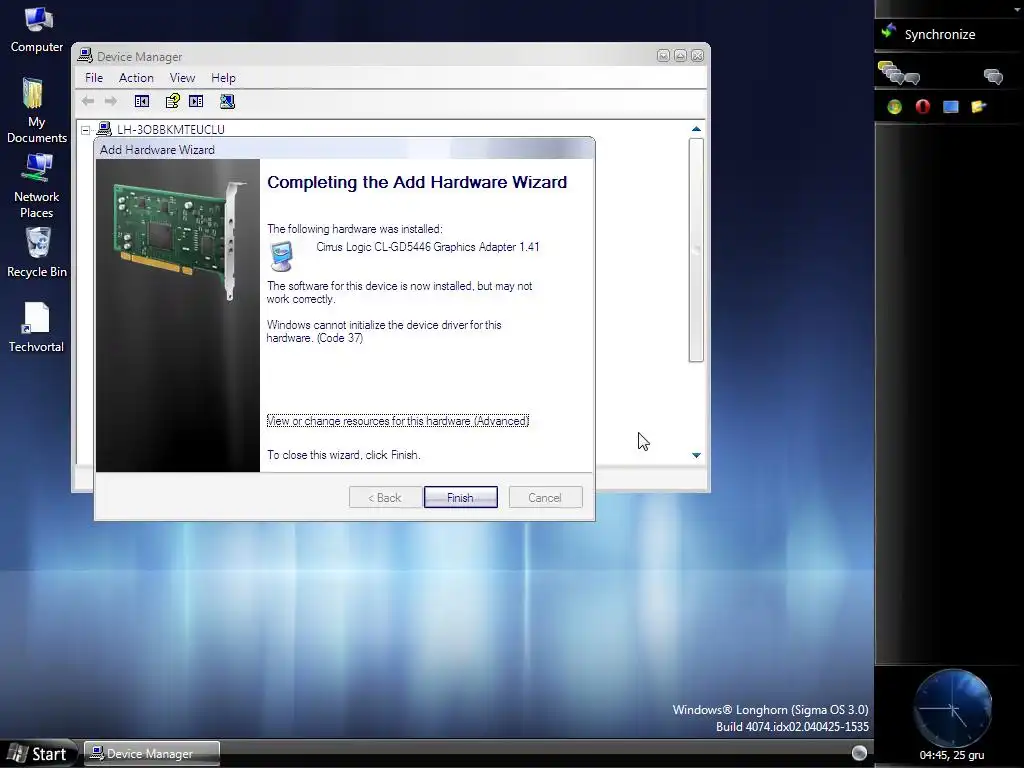Open the Action menu
This screenshot has width=1024, height=768.
point(136,78)
